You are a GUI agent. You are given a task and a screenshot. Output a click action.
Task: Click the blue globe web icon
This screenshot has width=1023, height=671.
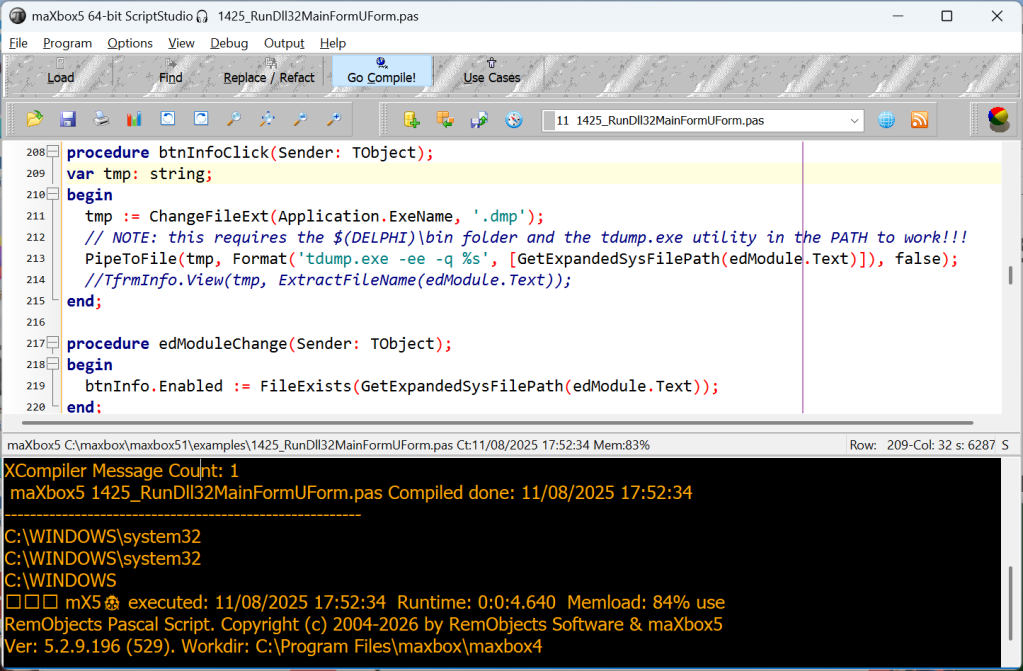(x=886, y=120)
